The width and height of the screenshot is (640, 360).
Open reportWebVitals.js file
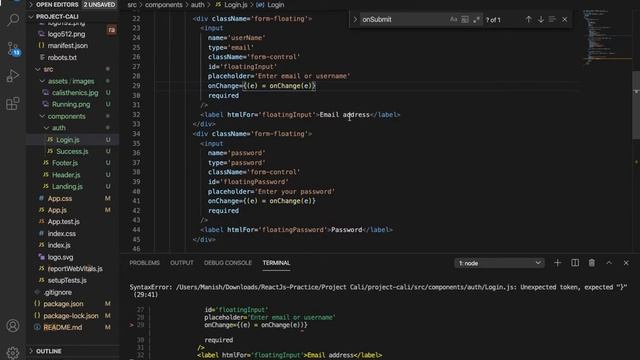tap(73, 269)
